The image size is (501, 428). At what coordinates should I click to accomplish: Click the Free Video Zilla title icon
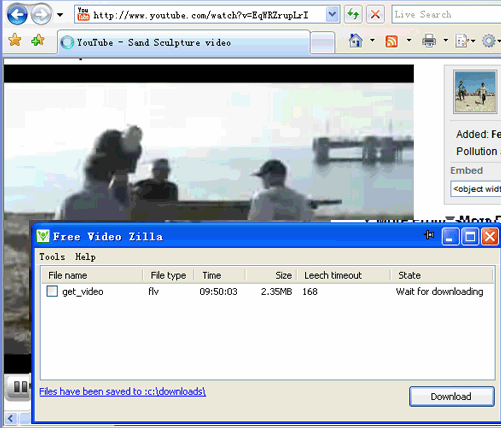(x=43, y=236)
